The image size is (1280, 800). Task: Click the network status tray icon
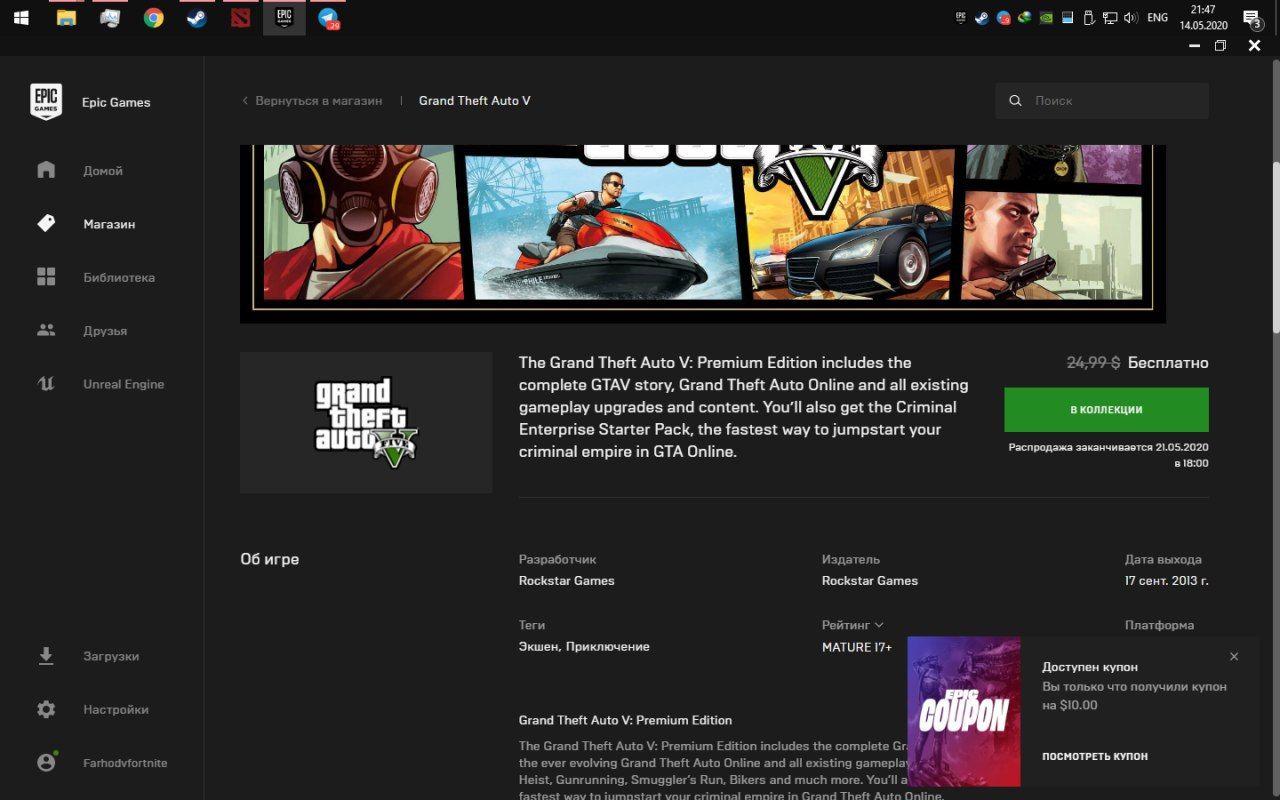[x=1110, y=18]
